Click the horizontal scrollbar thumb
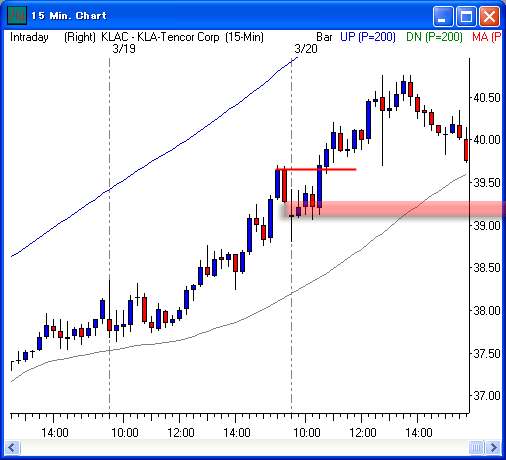Screen dimensions: 506x460 (x=476, y=447)
